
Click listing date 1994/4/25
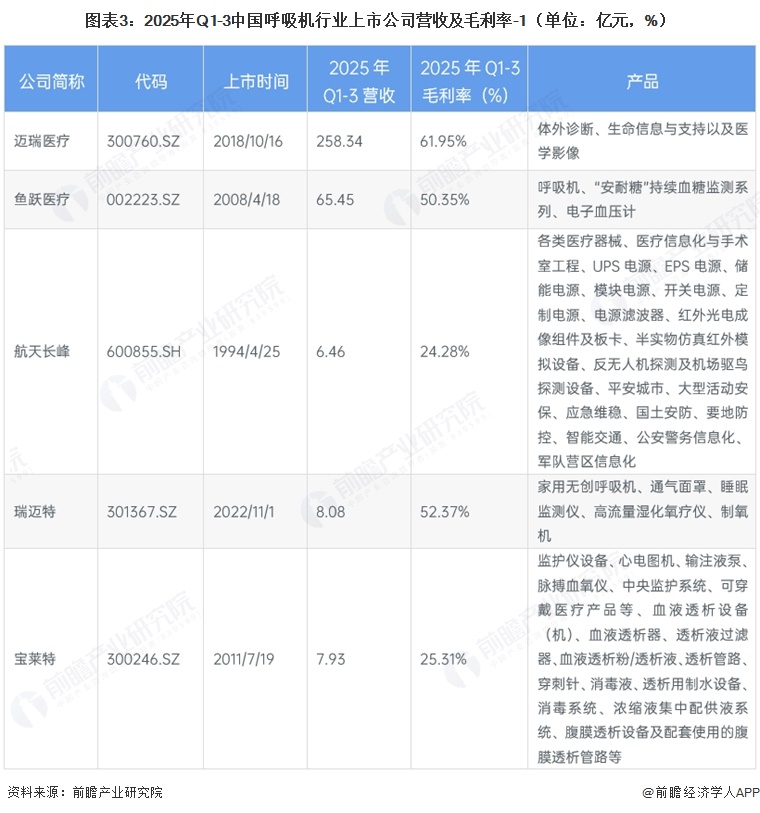coord(246,352)
